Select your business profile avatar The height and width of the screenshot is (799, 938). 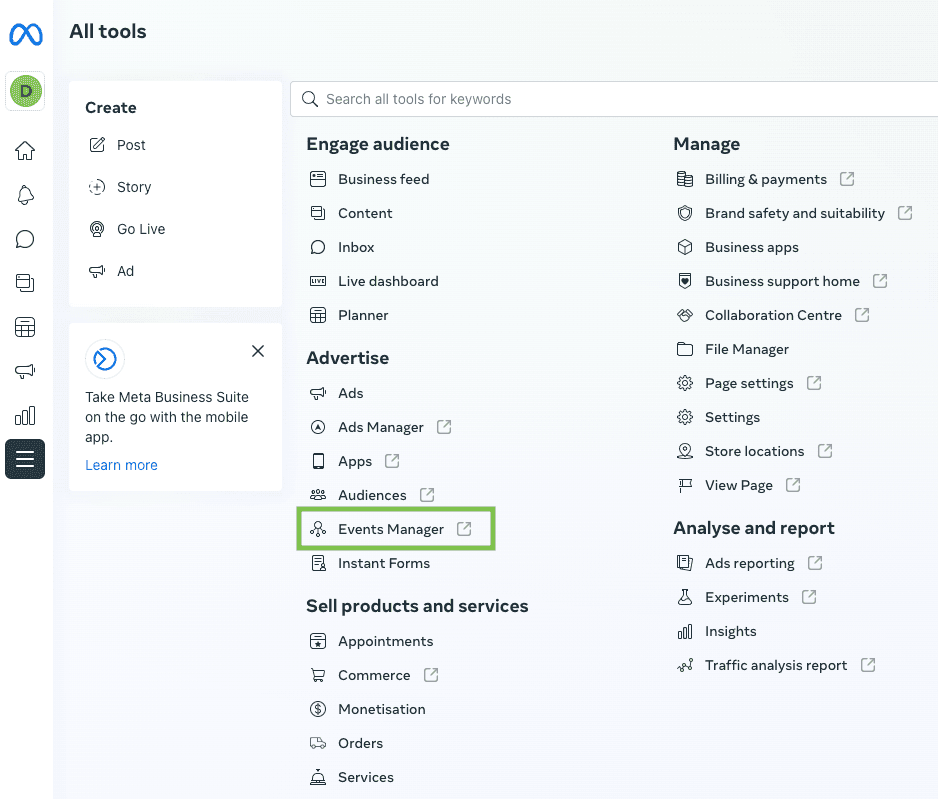(x=25, y=91)
